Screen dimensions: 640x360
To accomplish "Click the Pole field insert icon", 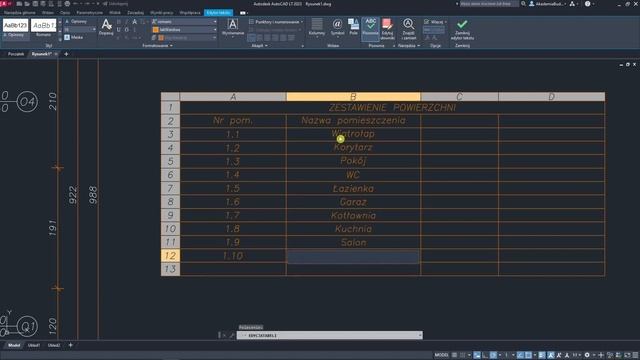I will pyautogui.click(x=353, y=27).
